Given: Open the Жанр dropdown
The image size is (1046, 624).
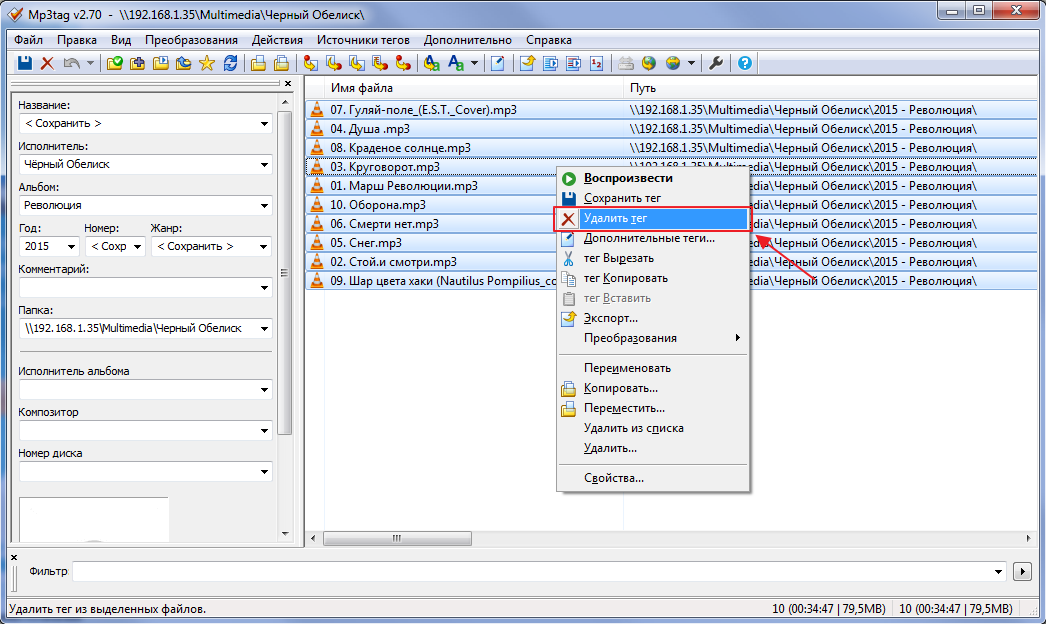Looking at the screenshot, I should tap(264, 247).
